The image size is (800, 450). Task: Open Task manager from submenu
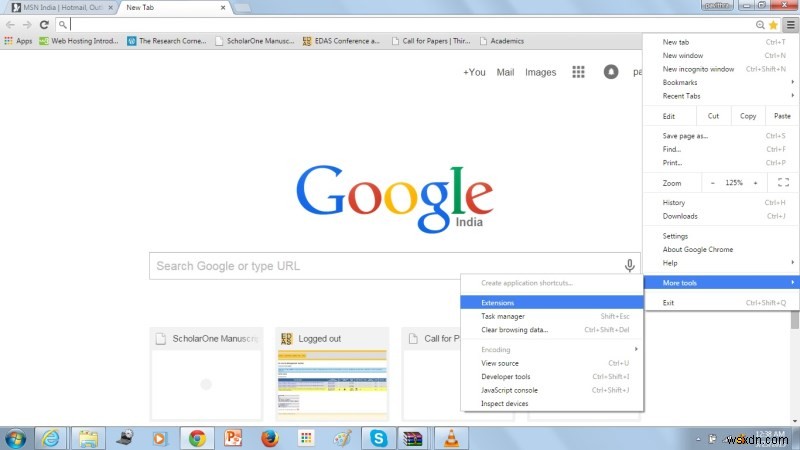coord(552,316)
